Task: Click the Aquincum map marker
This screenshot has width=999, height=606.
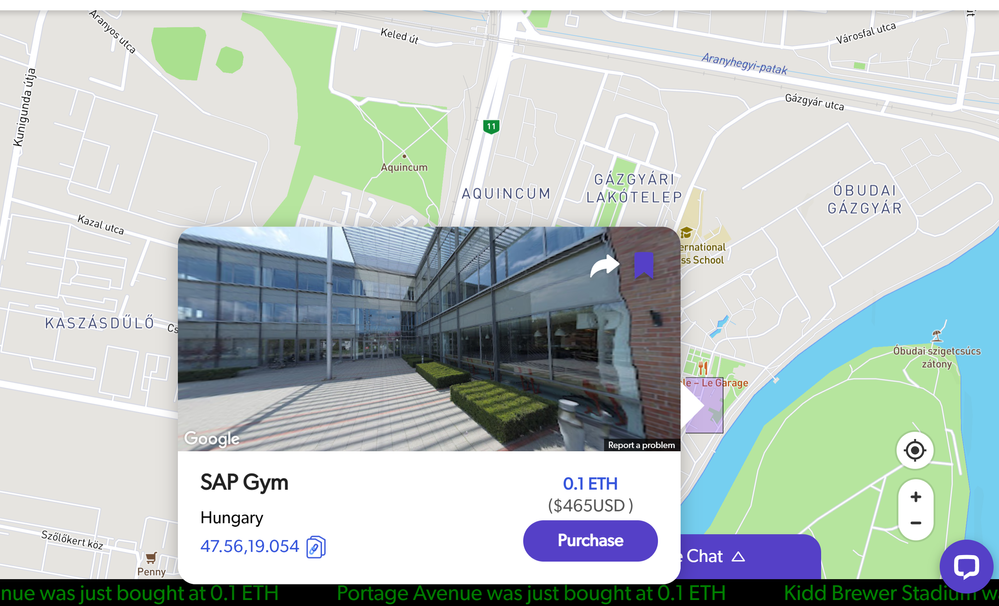Action: click(404, 156)
